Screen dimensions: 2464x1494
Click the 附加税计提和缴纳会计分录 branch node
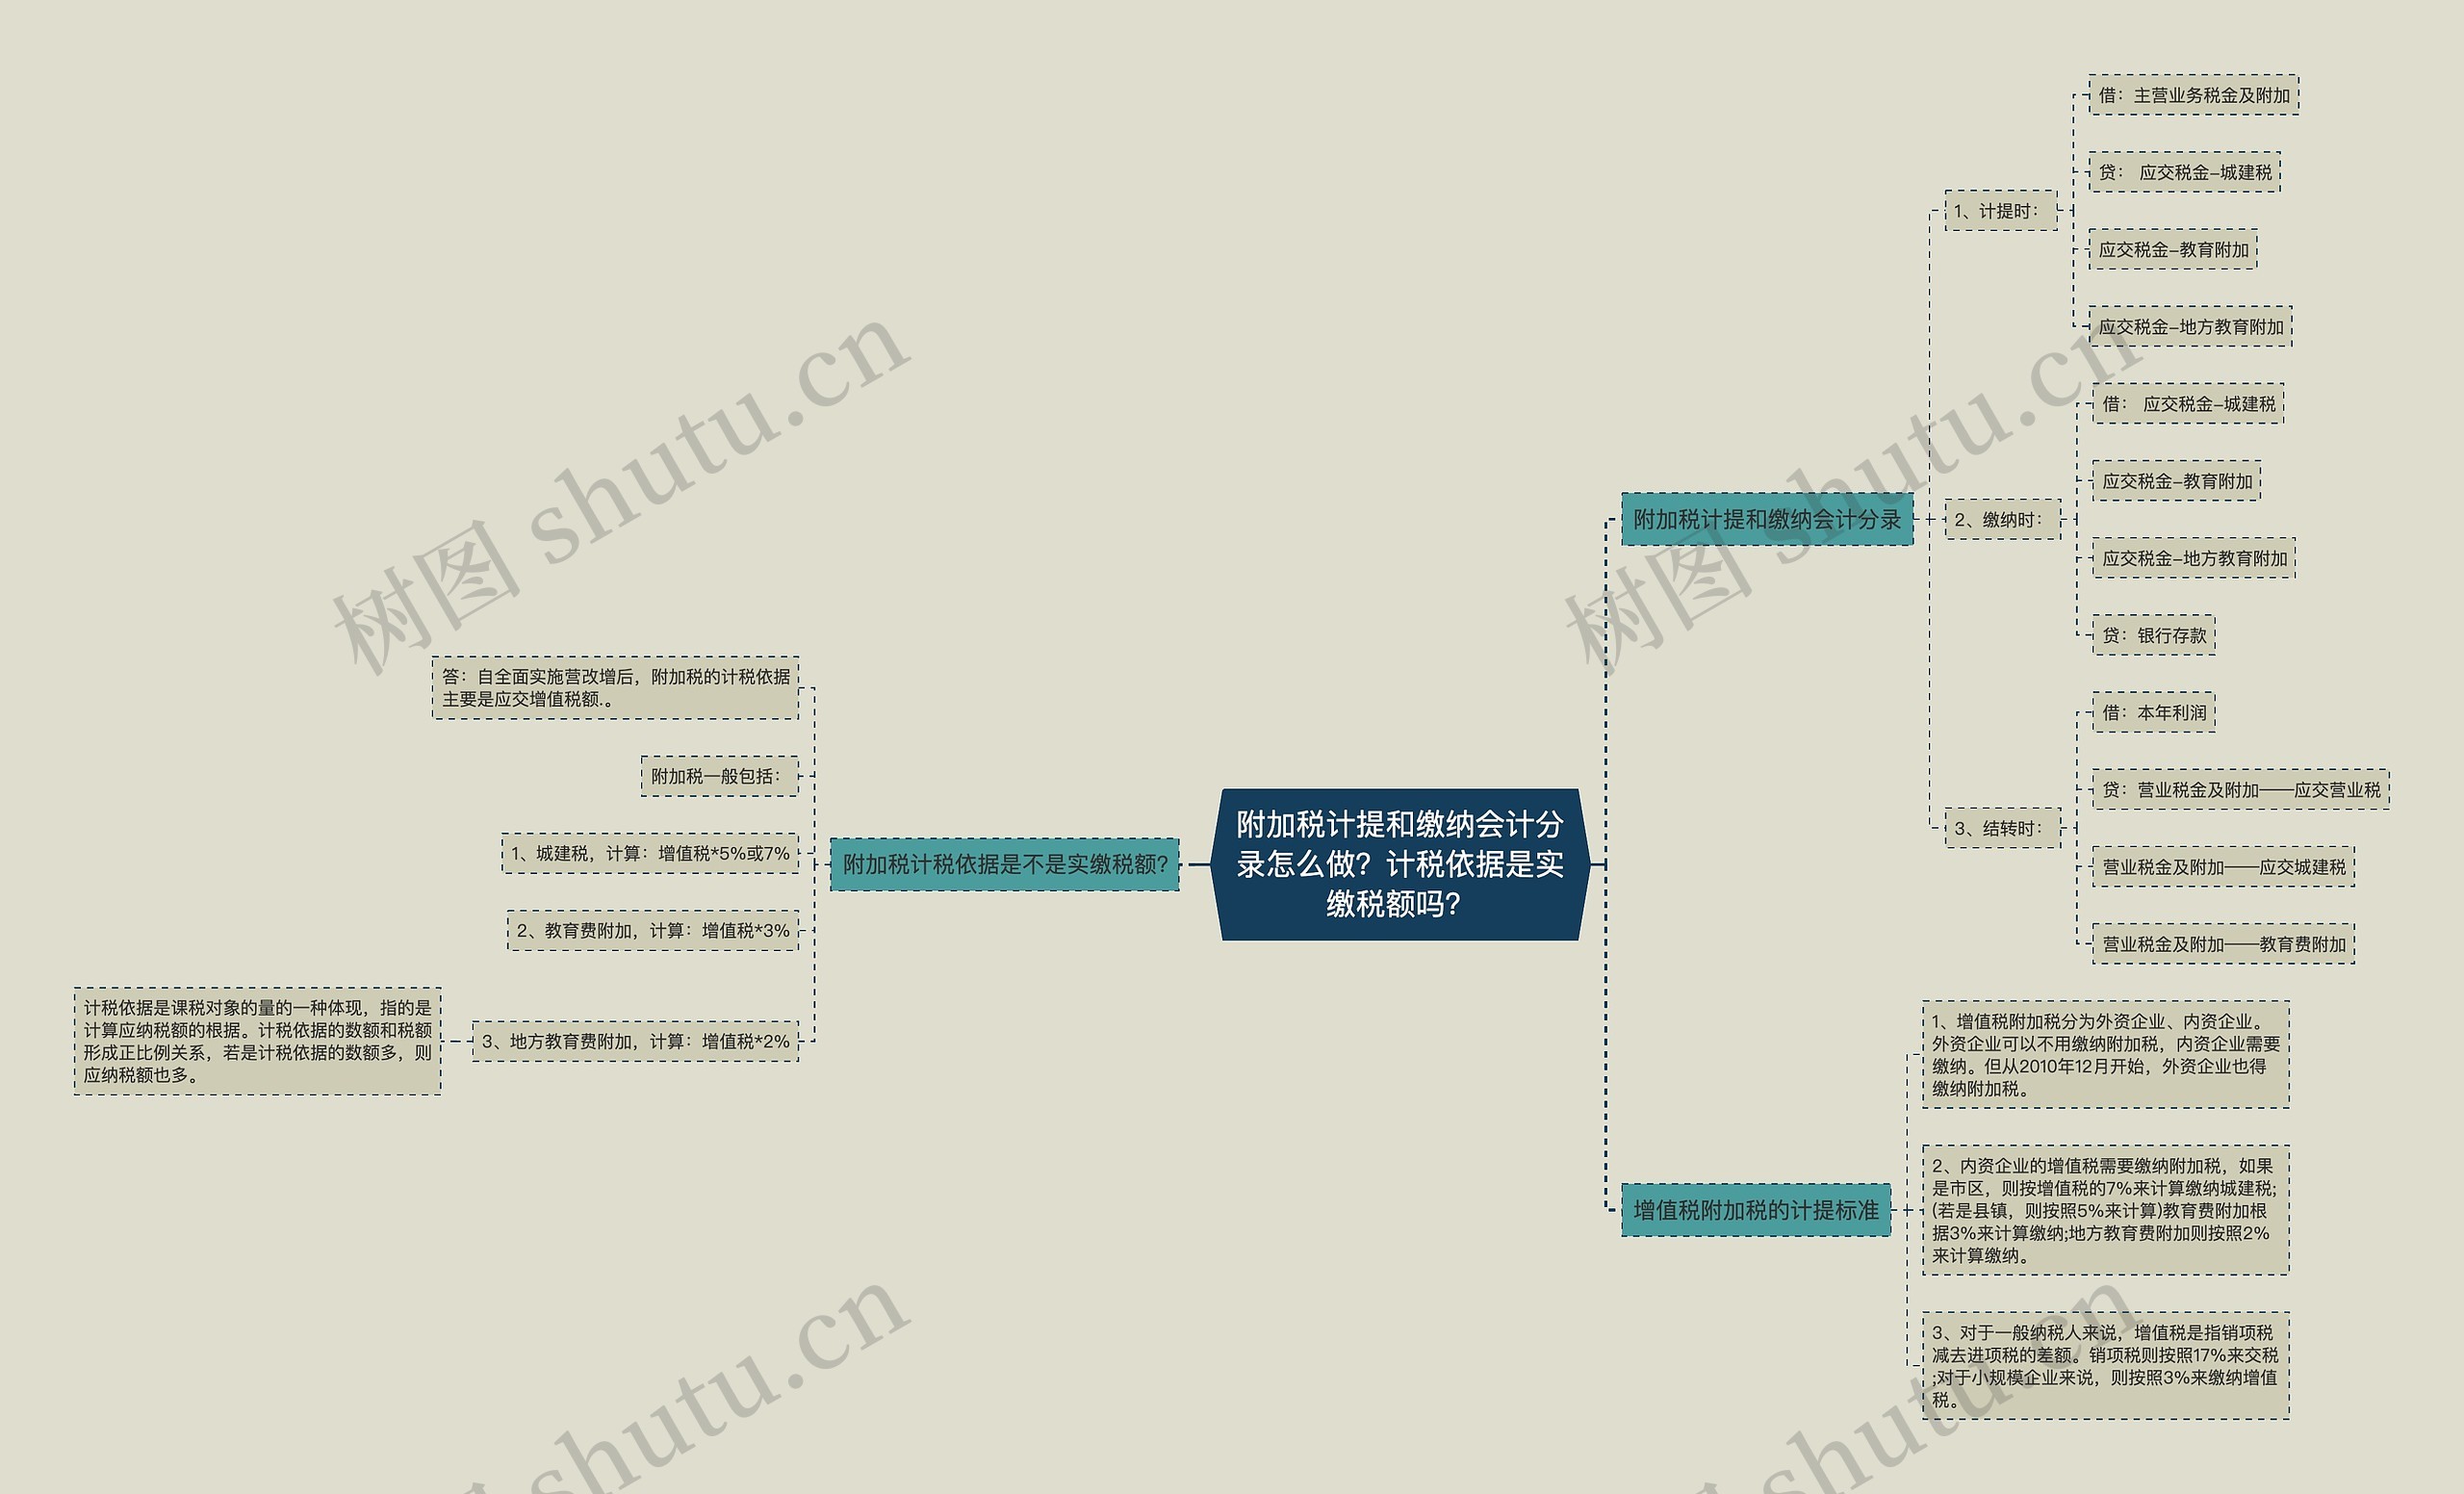1766,519
